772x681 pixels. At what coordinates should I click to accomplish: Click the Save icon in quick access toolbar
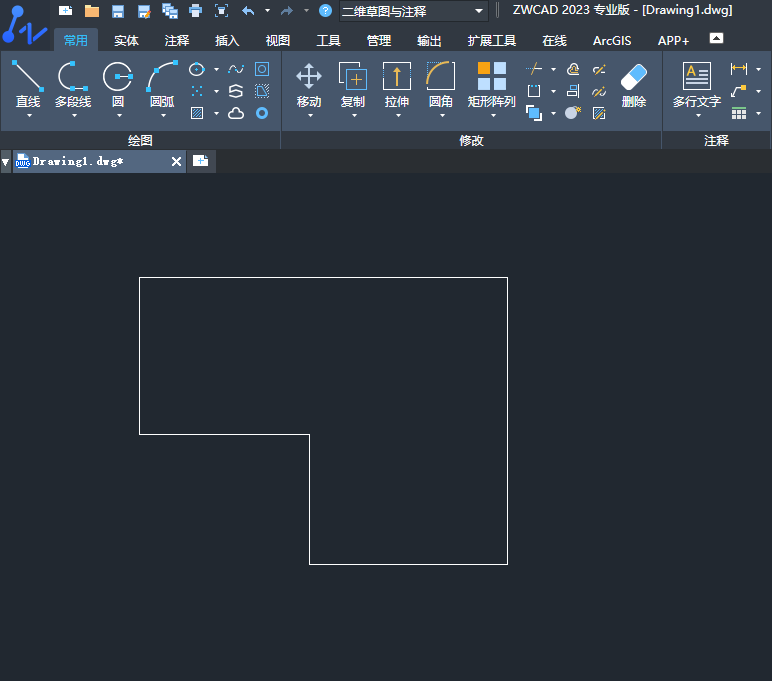(x=118, y=11)
